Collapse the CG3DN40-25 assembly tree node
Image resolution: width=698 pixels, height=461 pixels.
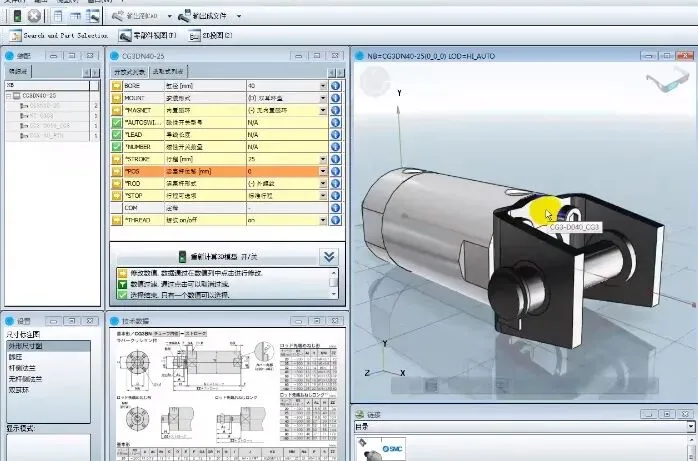click(8, 96)
